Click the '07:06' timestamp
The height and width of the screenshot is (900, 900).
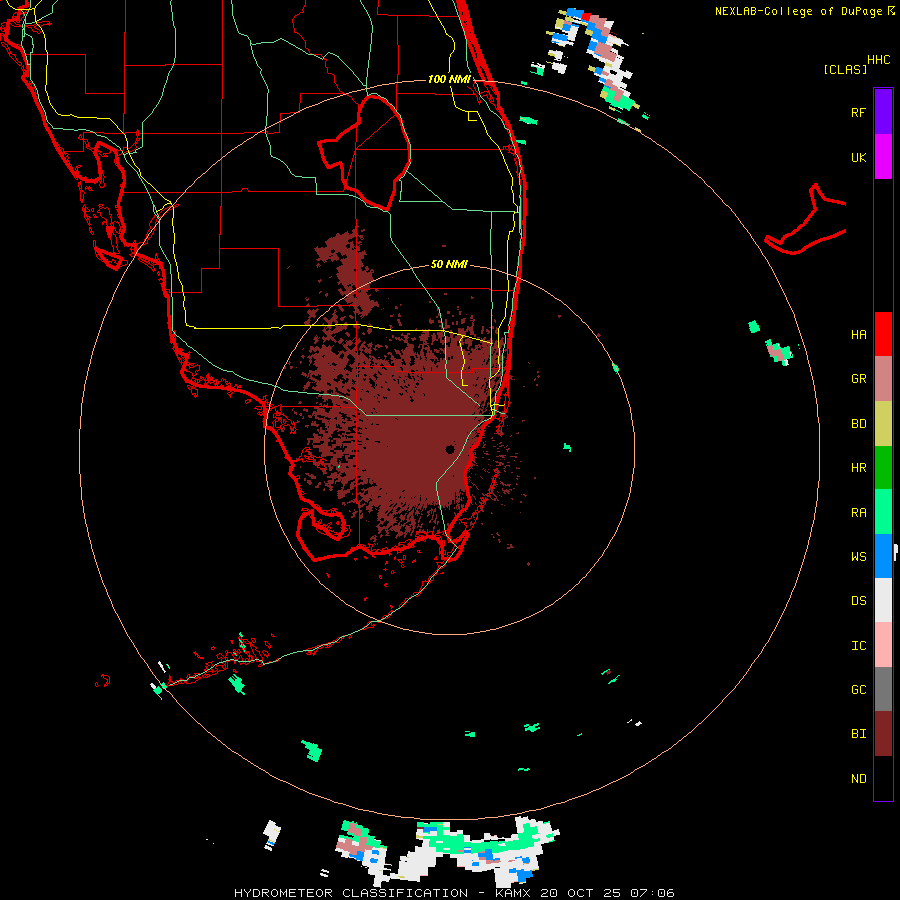coord(652,893)
